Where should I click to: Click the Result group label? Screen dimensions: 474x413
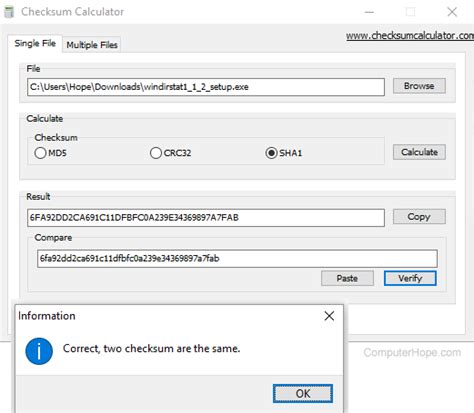[38, 197]
